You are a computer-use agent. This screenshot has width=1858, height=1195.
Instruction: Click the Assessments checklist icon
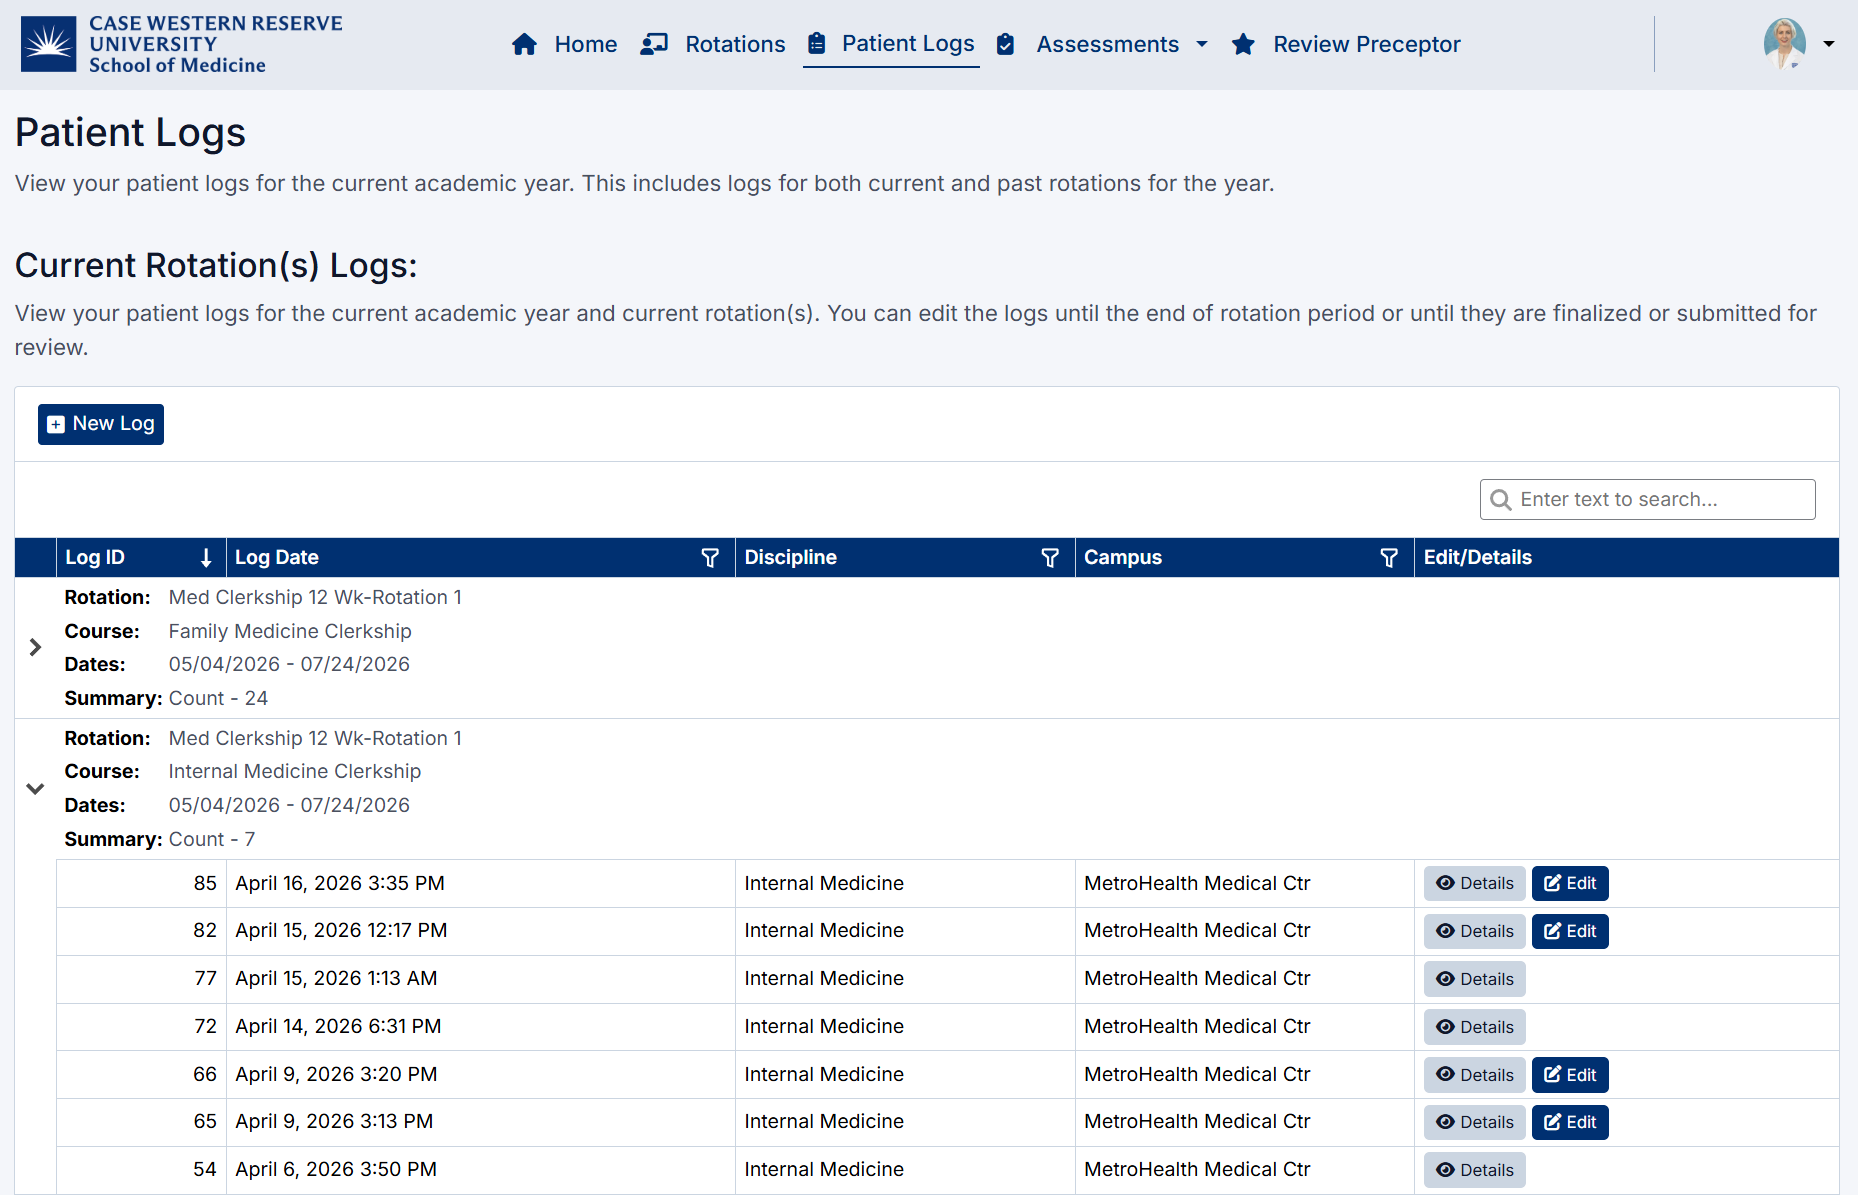pos(1005,44)
